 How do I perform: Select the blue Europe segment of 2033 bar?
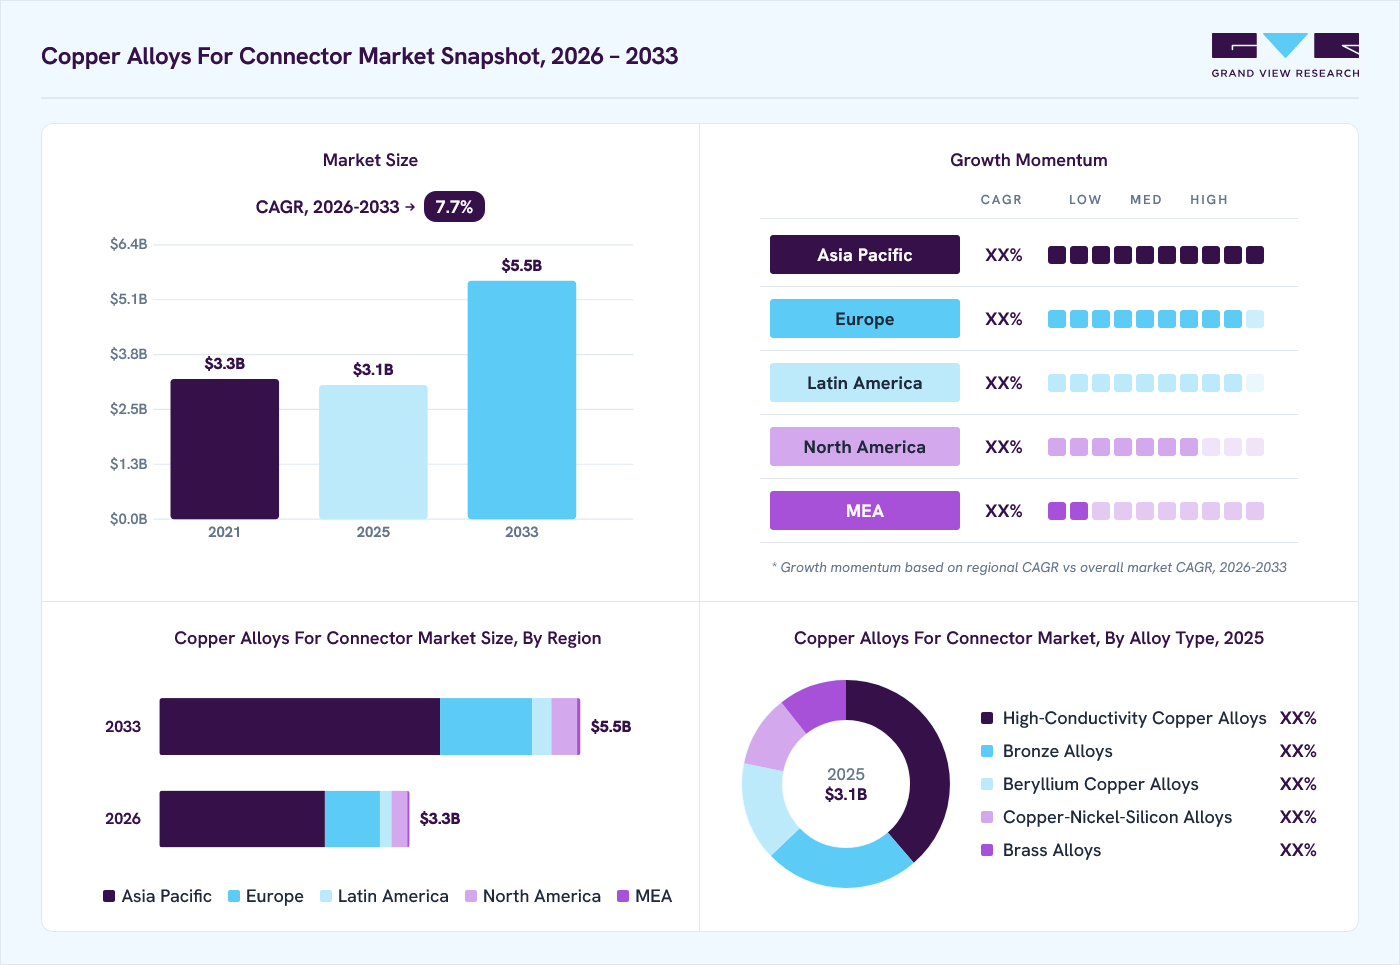tap(486, 726)
